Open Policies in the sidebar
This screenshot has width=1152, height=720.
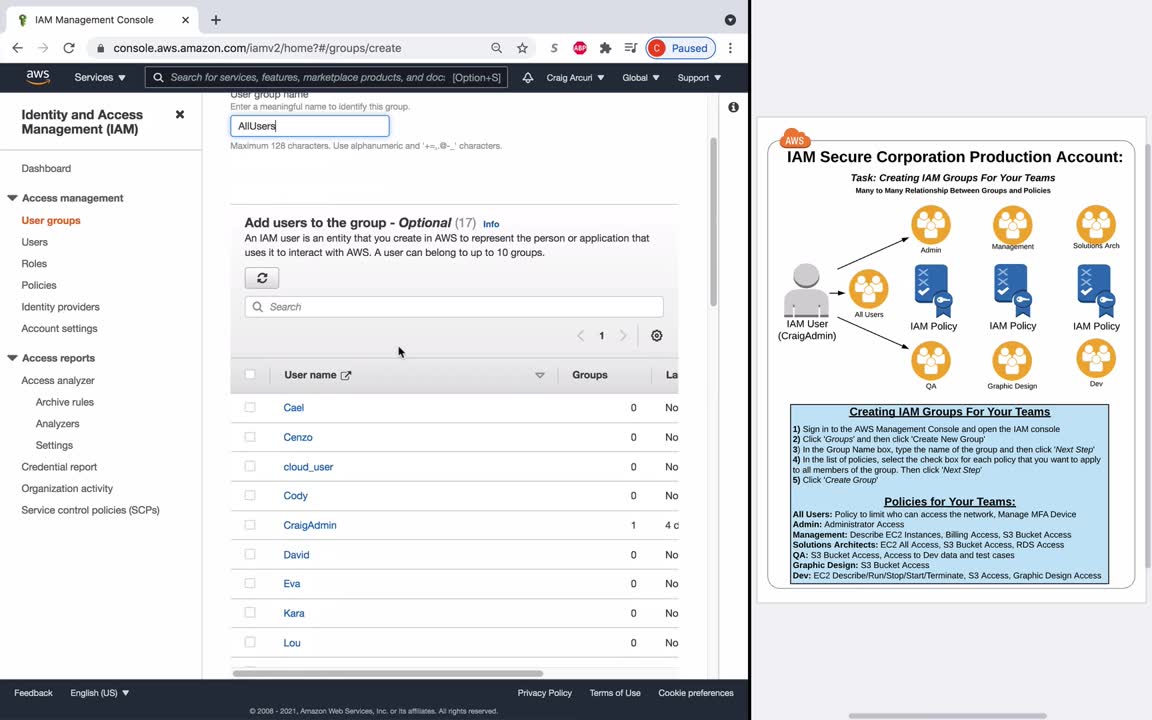(x=39, y=285)
